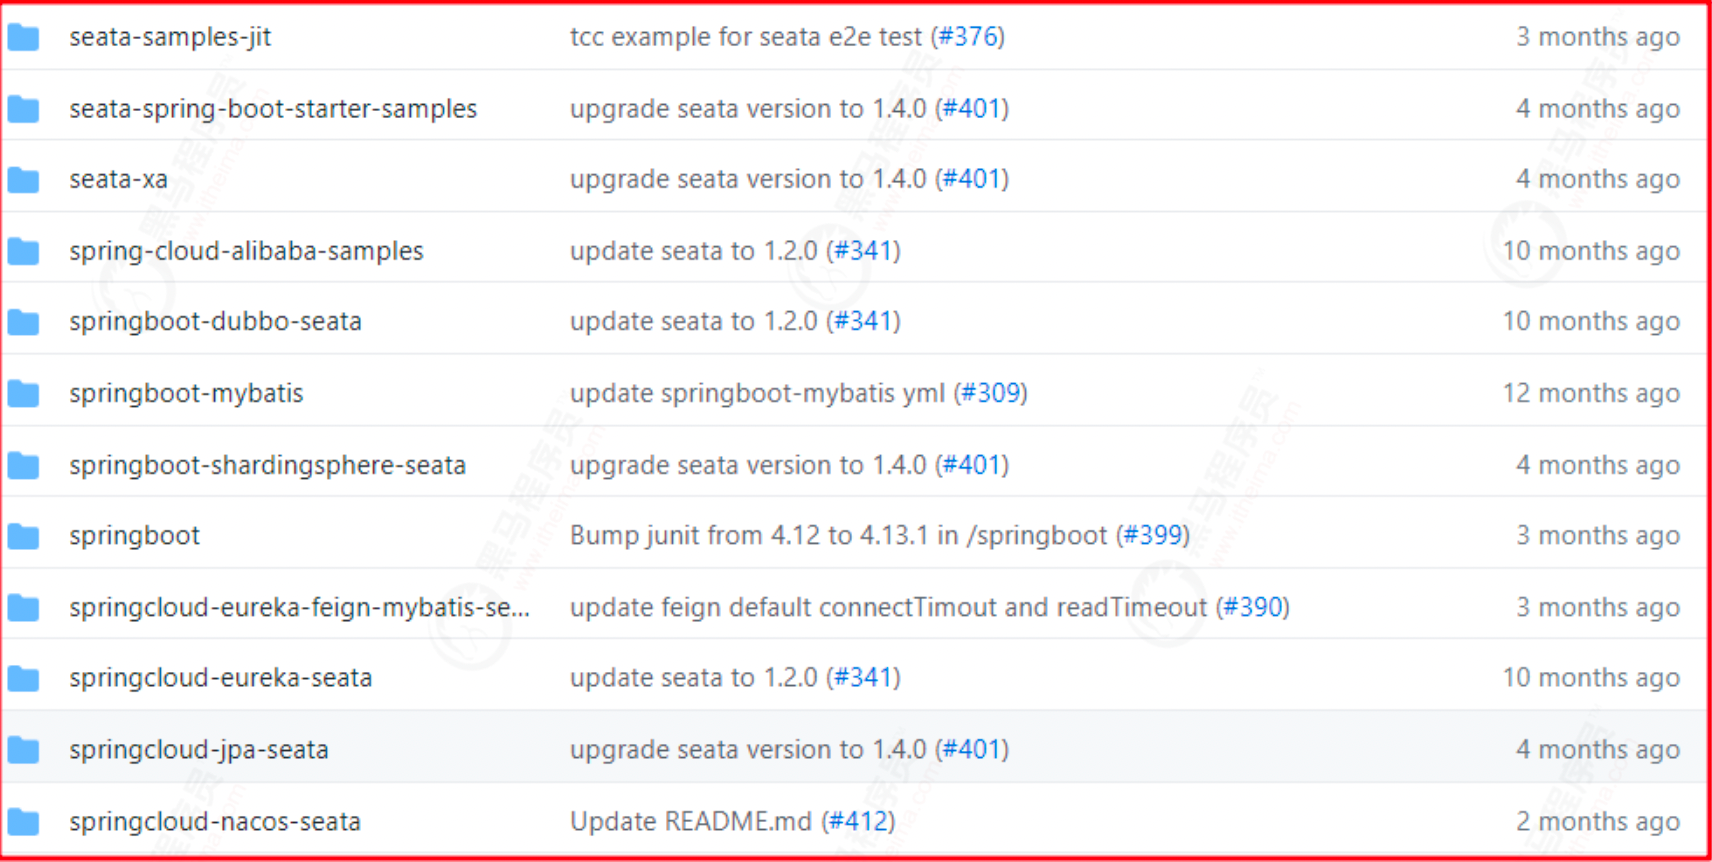
Task: Open 'upgrade seata version' commit in seata-xa row
Action: (748, 179)
